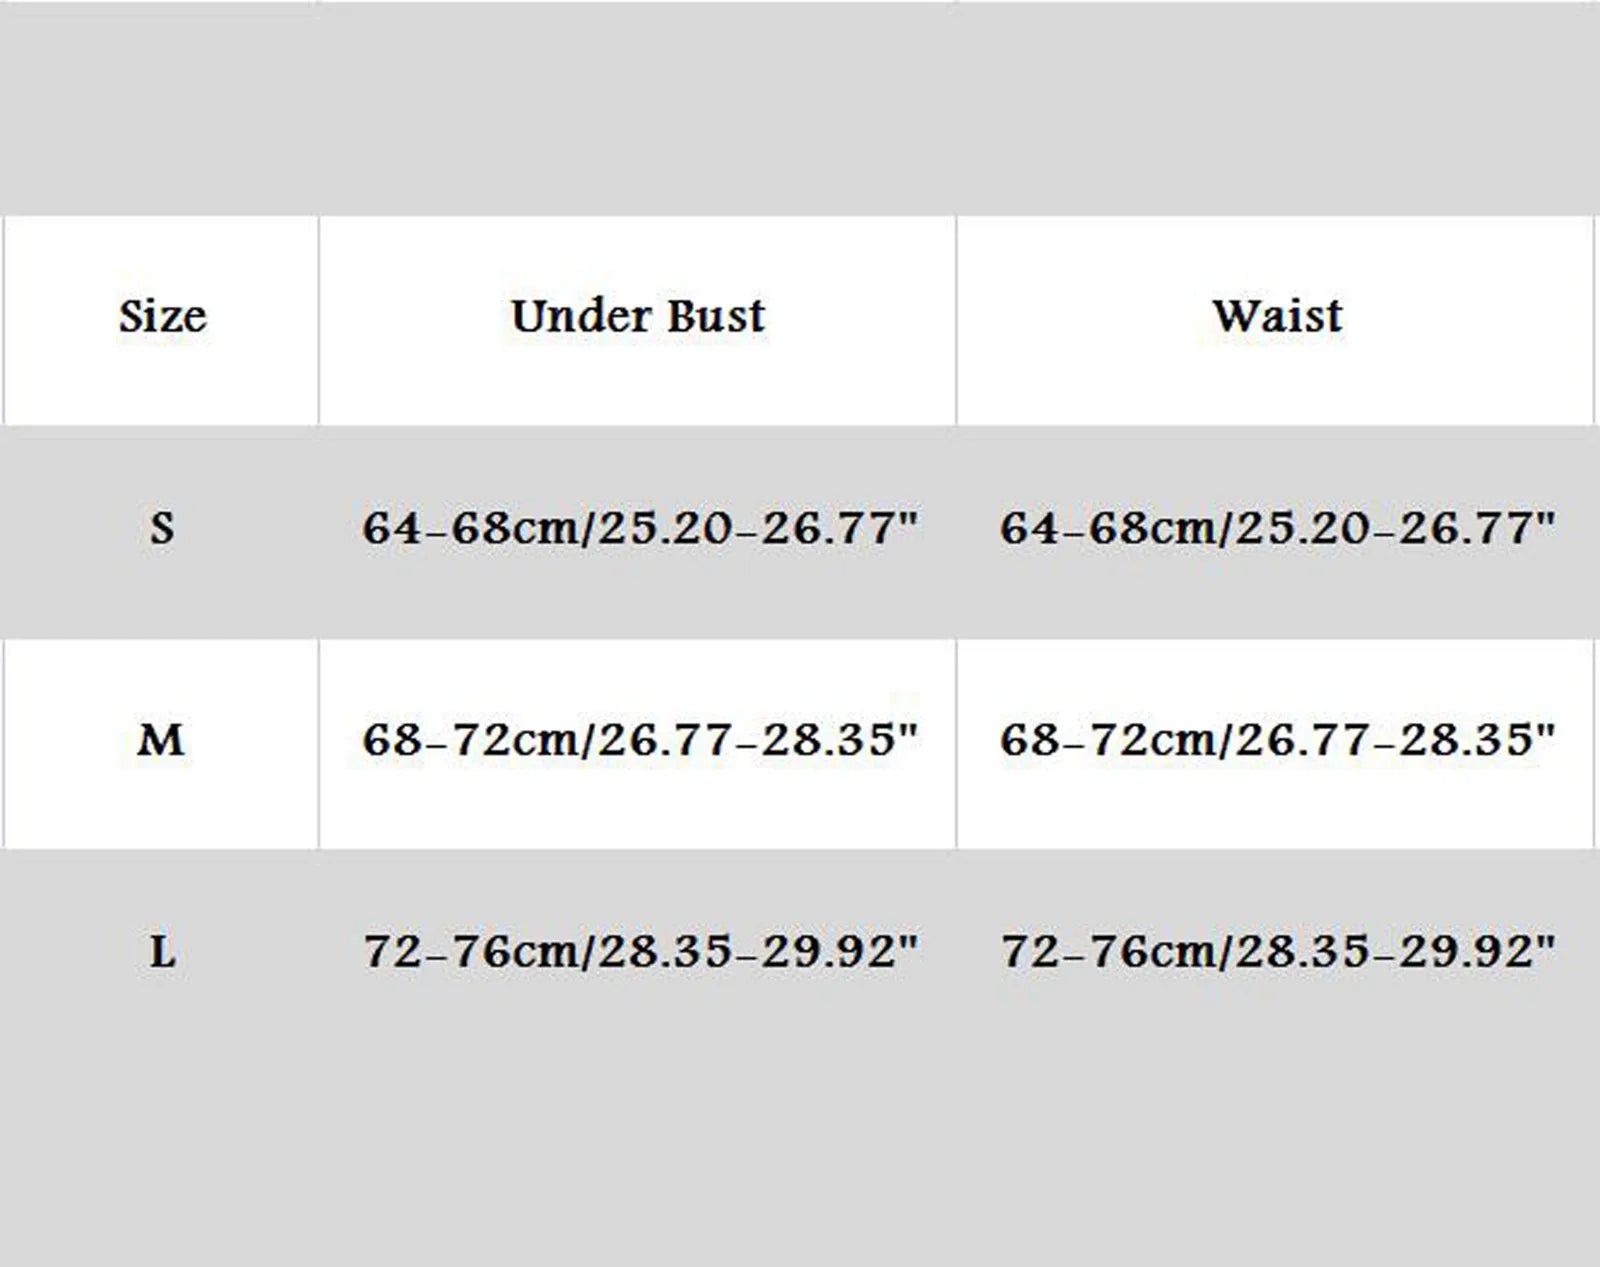The image size is (1600, 1267).
Task: Click the Size column header
Action: click(x=162, y=317)
